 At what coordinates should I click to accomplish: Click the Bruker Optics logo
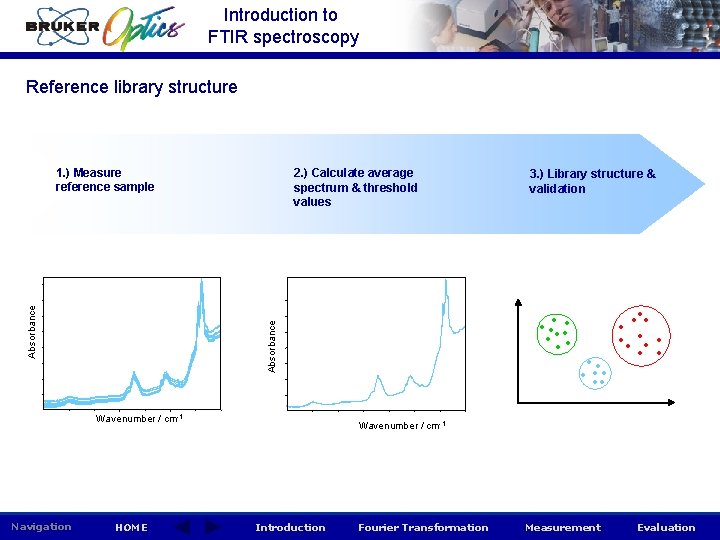click(105, 27)
